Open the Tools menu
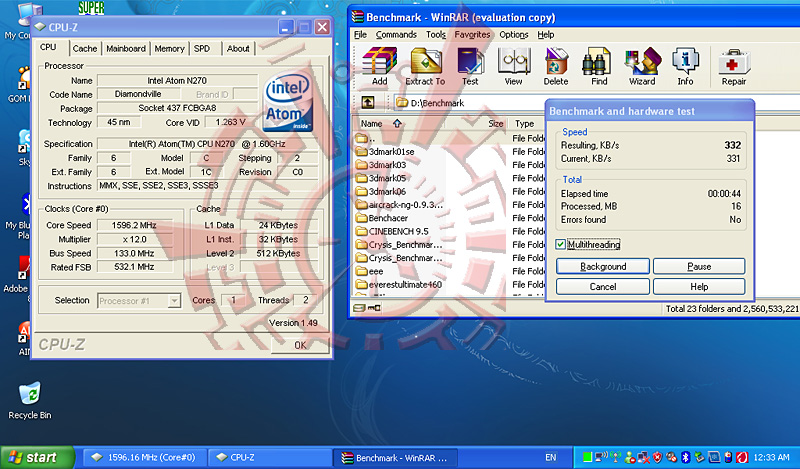This screenshot has width=800, height=469. (436, 35)
